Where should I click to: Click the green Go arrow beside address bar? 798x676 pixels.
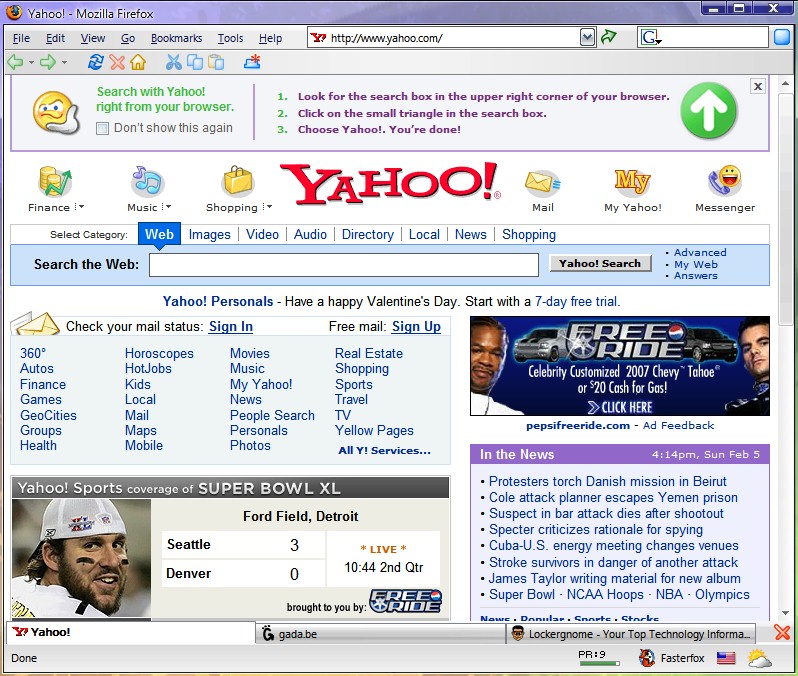point(608,37)
